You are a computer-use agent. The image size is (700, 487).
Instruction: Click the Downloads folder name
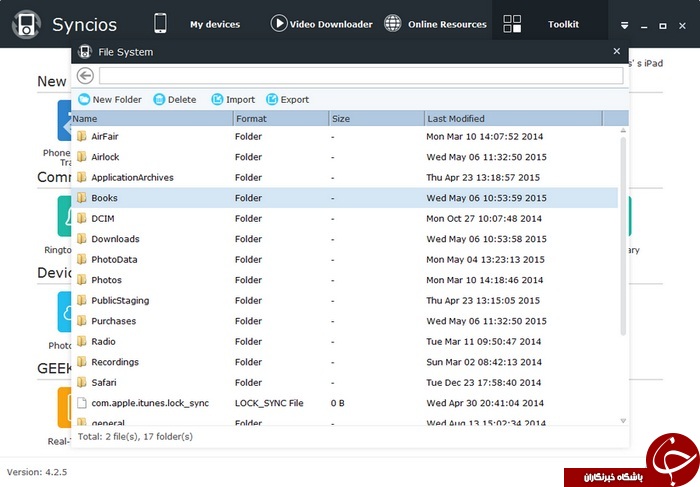(115, 239)
